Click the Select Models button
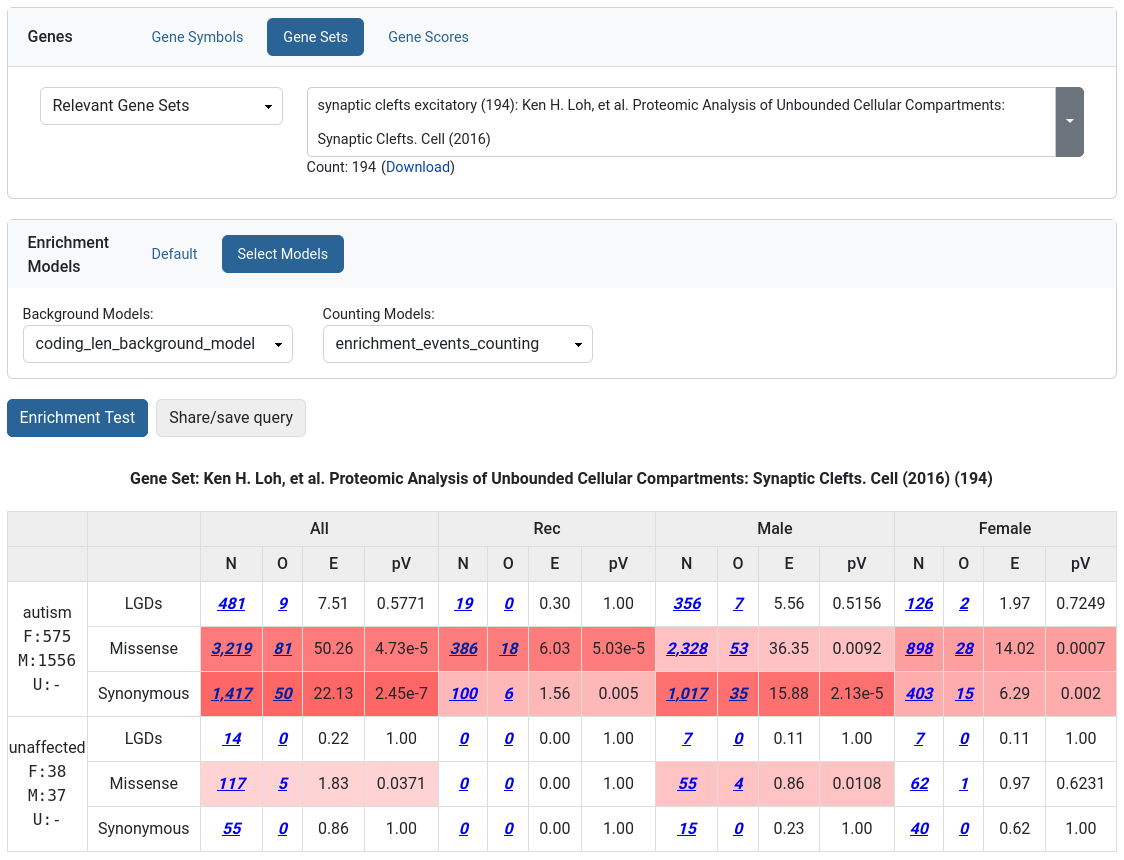 pyautogui.click(x=282, y=254)
